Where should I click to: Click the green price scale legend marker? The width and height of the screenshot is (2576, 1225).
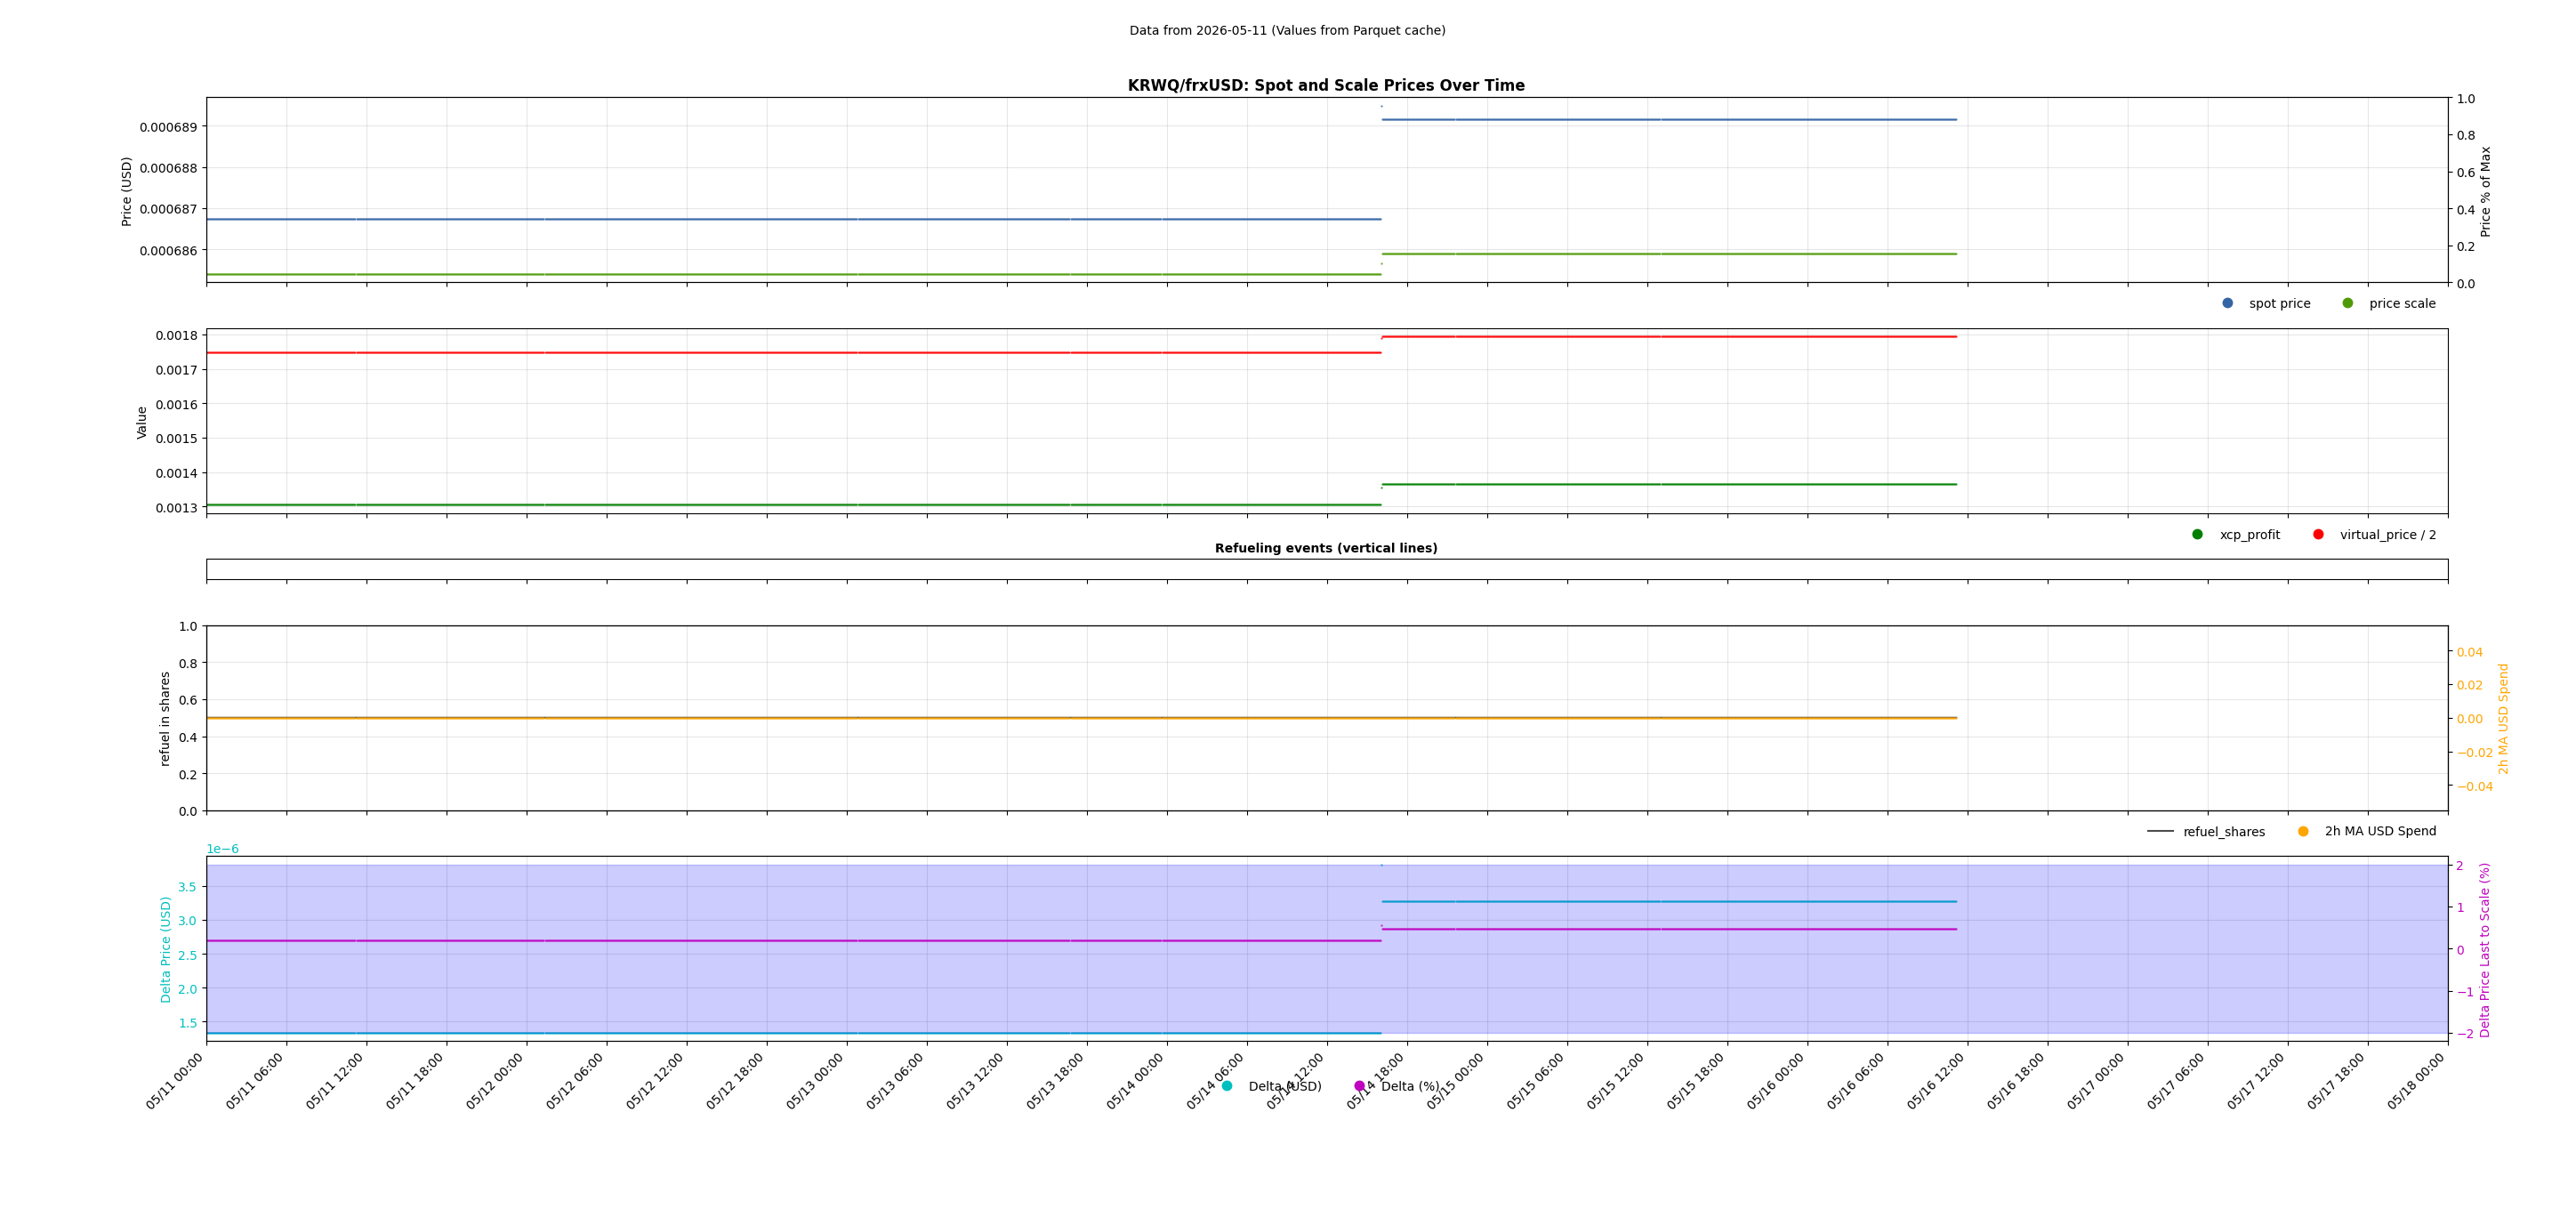2347,303
